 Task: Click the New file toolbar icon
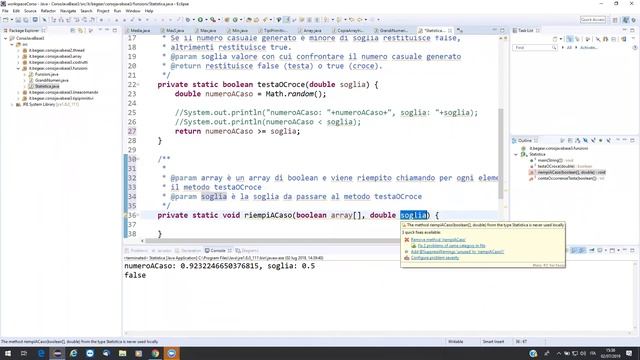5,20
